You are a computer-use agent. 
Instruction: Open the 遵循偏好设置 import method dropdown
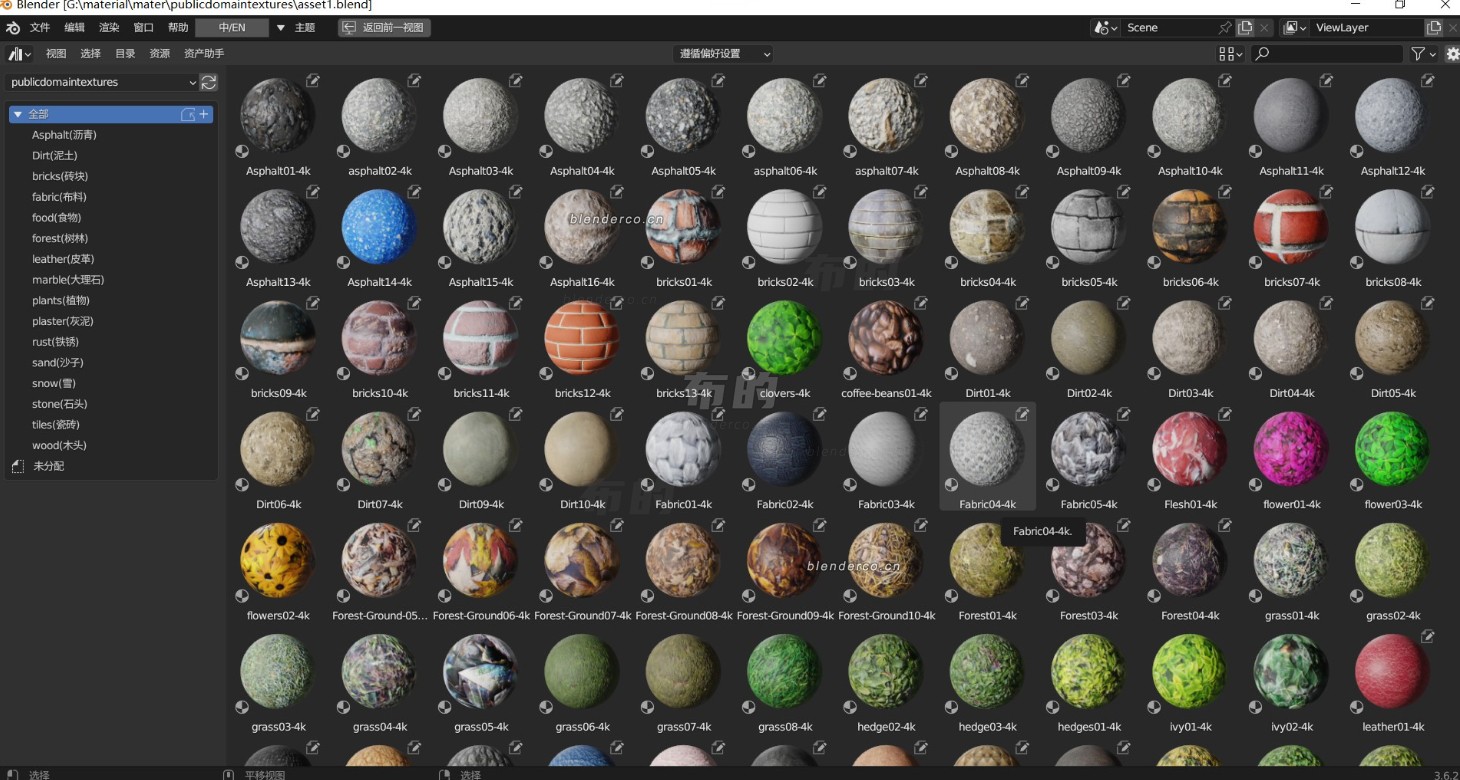point(723,54)
